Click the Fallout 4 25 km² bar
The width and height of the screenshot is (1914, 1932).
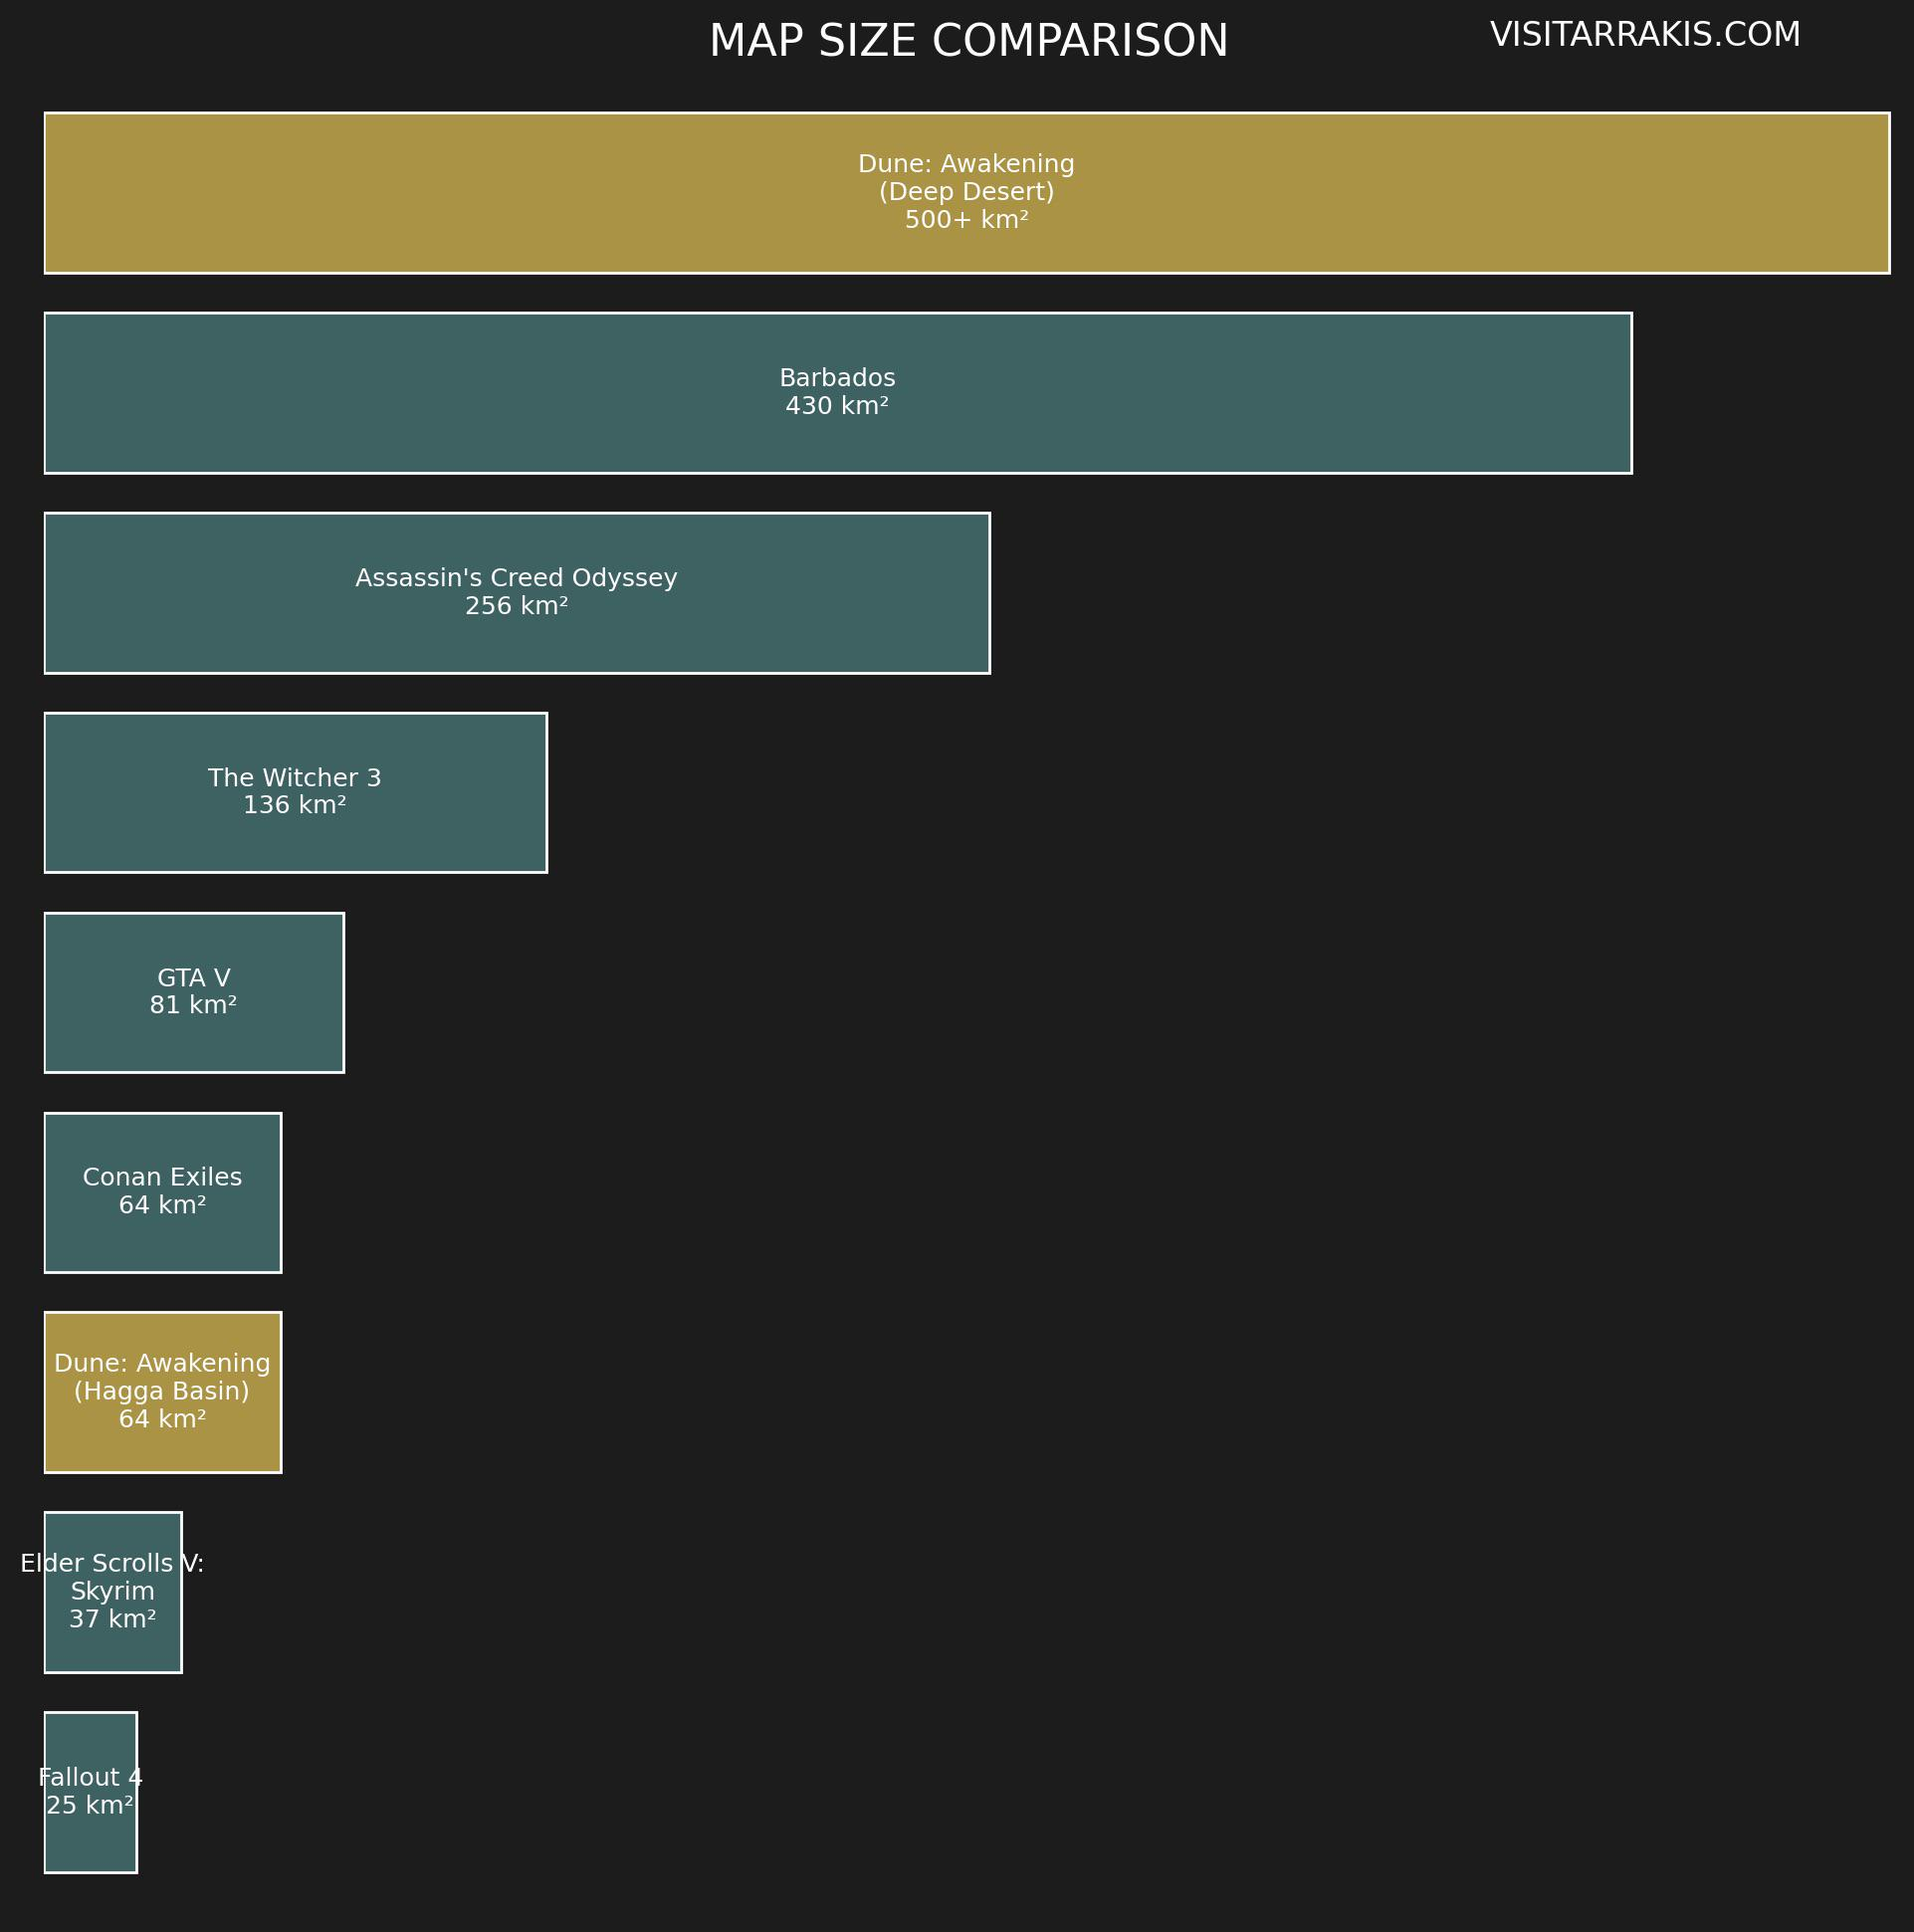click(x=91, y=1792)
